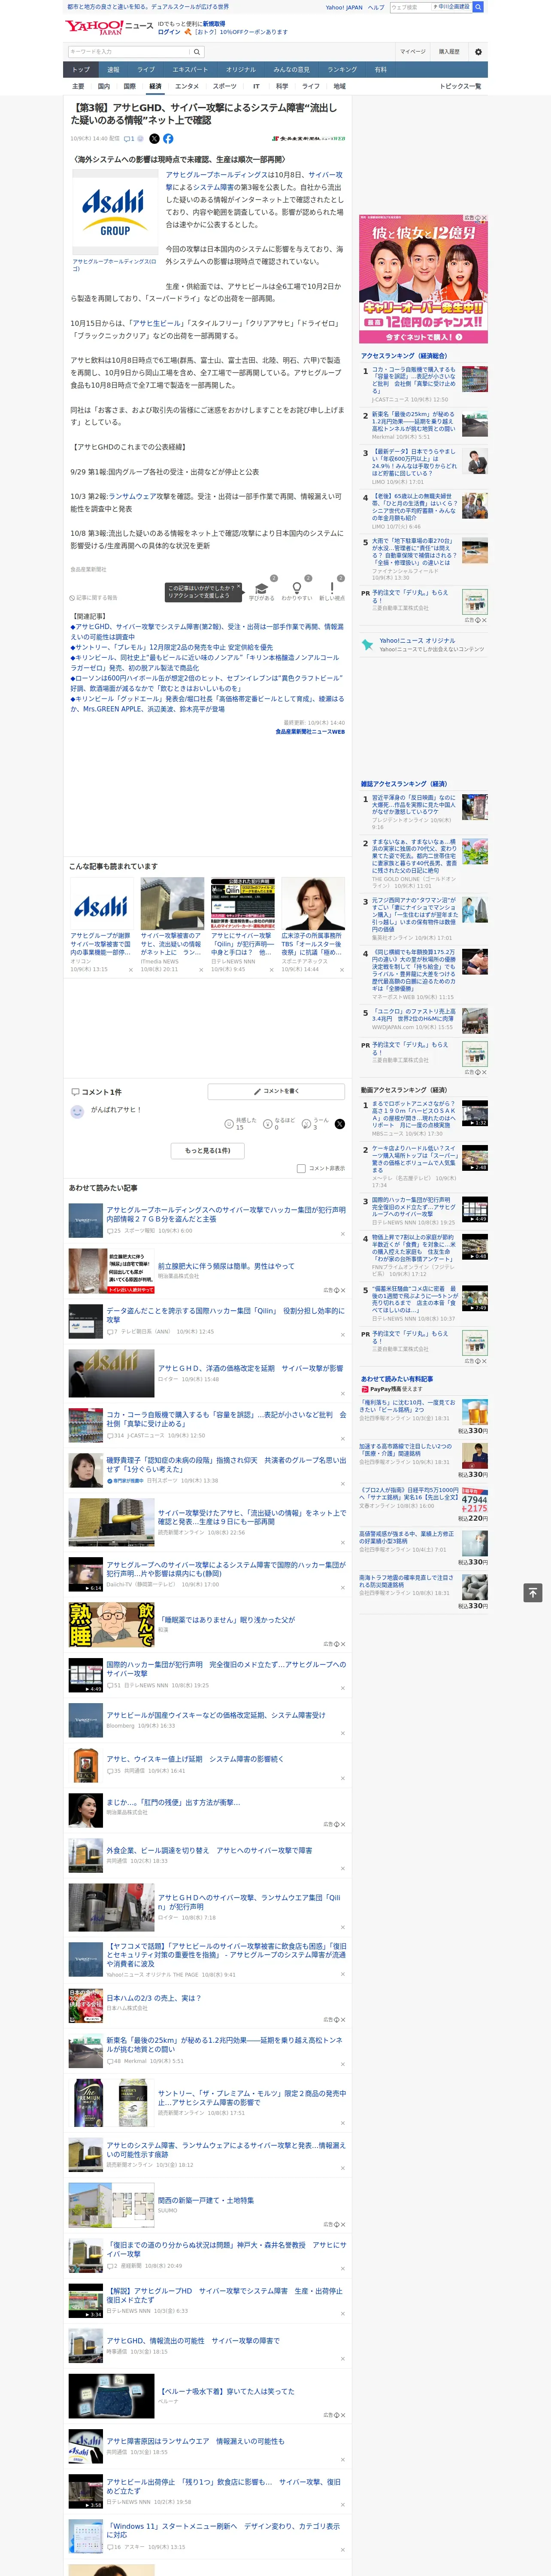Open the 国内 category tab
The image size is (551, 2576).
104,86
